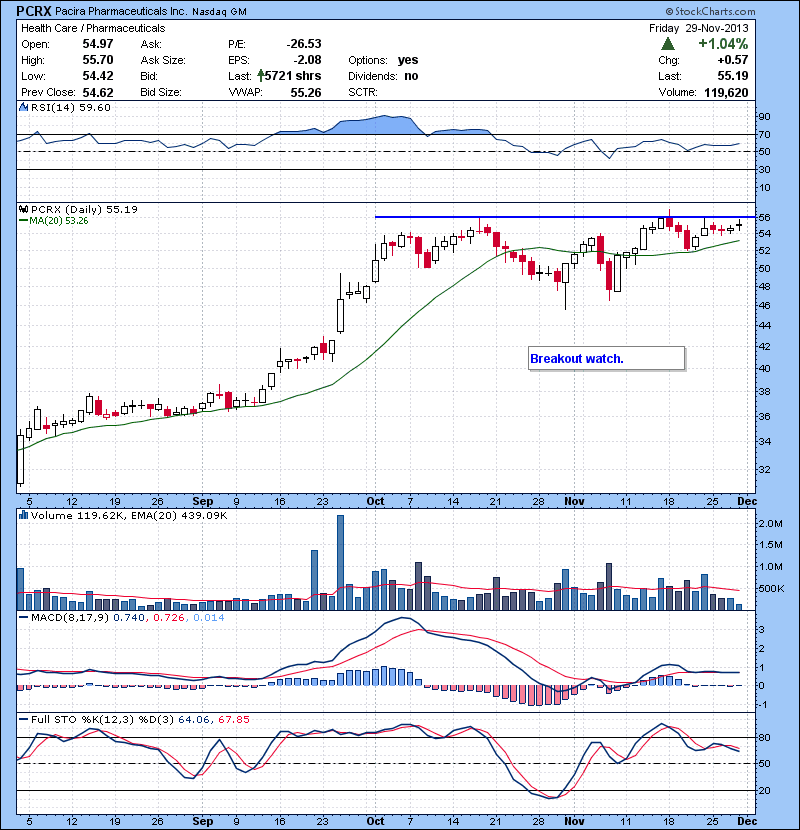
Task: Click the blue horizontal resistance line
Action: (x=565, y=217)
